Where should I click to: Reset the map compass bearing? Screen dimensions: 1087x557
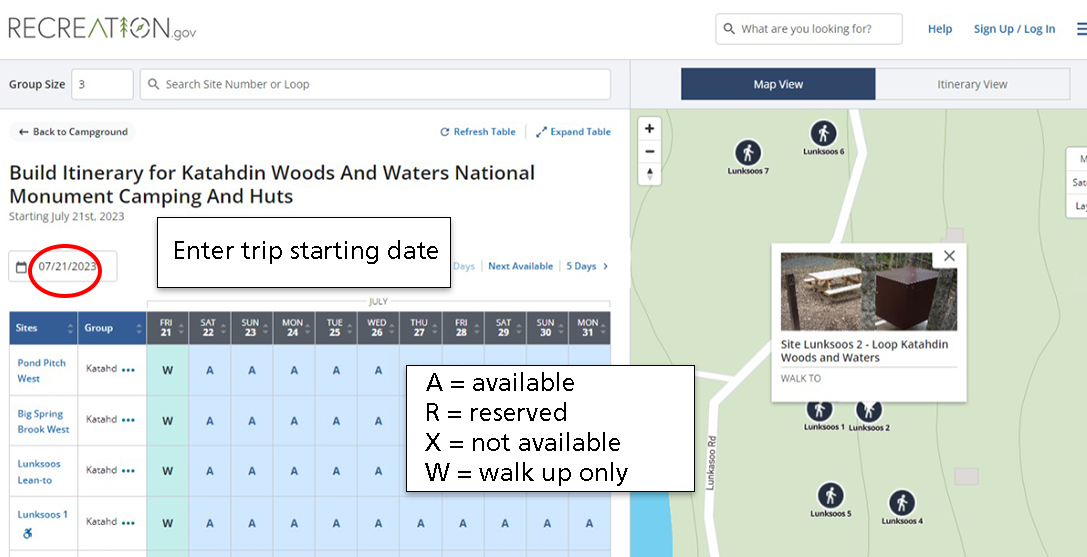pos(650,173)
